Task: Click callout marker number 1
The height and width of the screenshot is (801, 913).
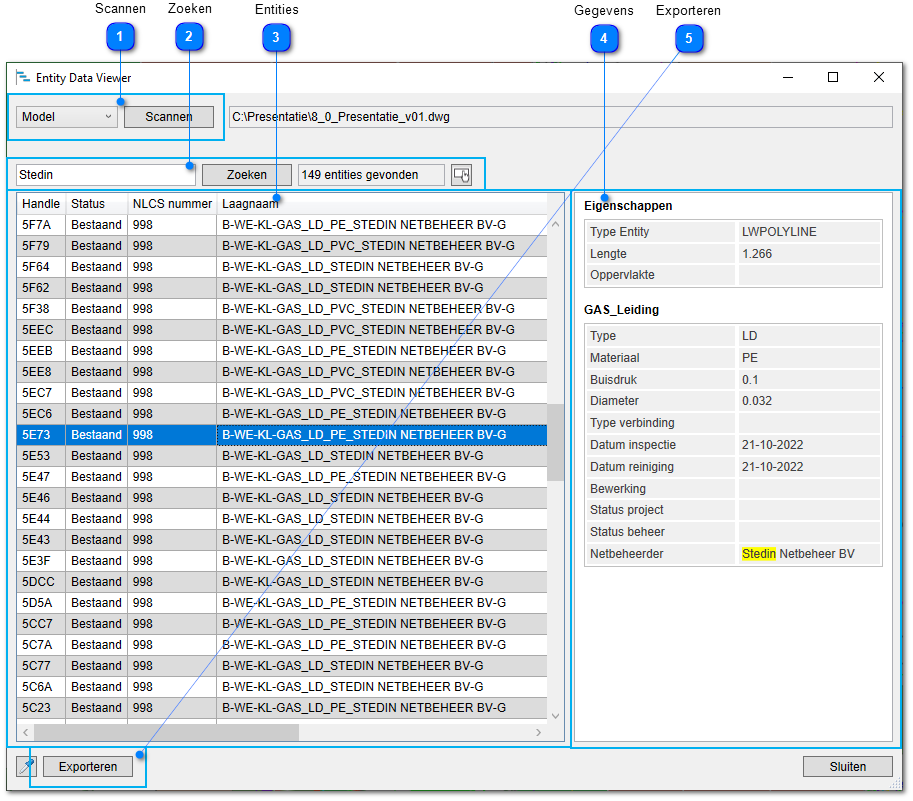Action: (x=120, y=37)
